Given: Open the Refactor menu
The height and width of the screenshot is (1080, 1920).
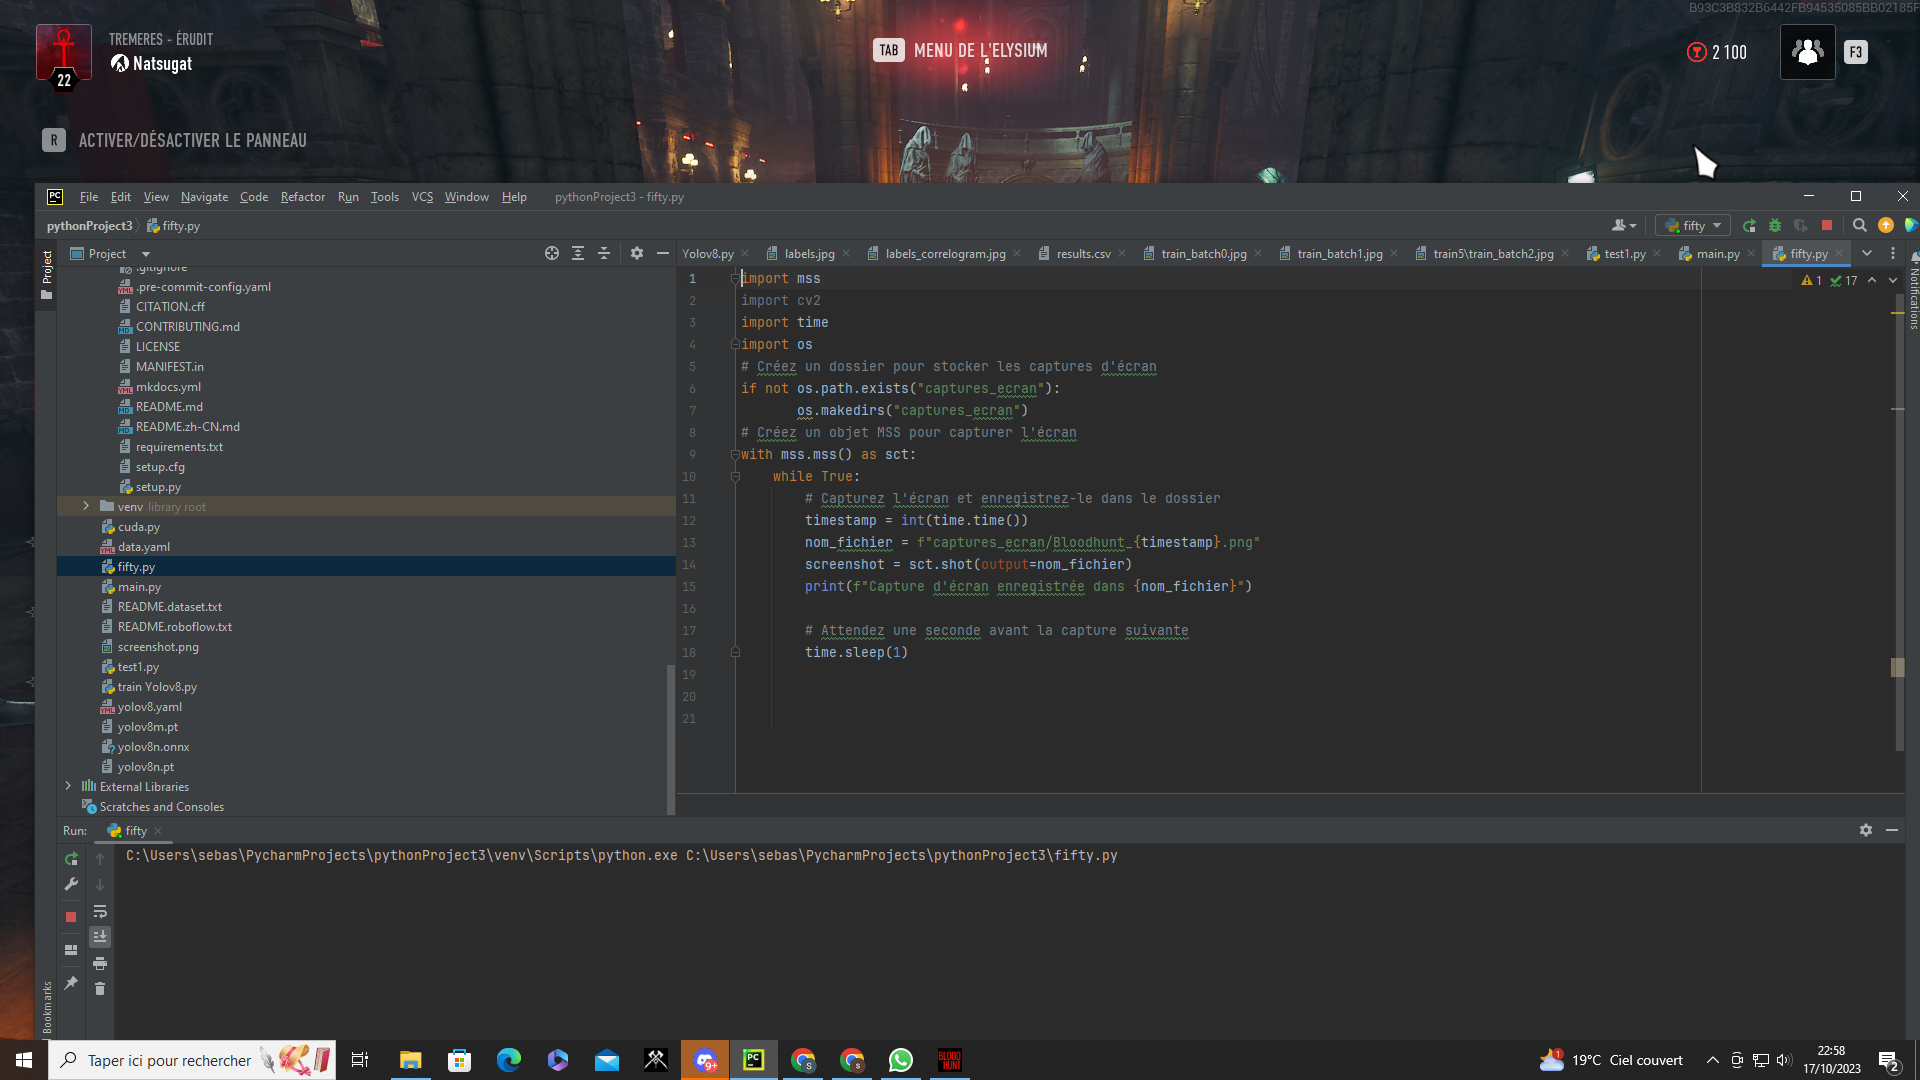Looking at the screenshot, I should coord(303,197).
